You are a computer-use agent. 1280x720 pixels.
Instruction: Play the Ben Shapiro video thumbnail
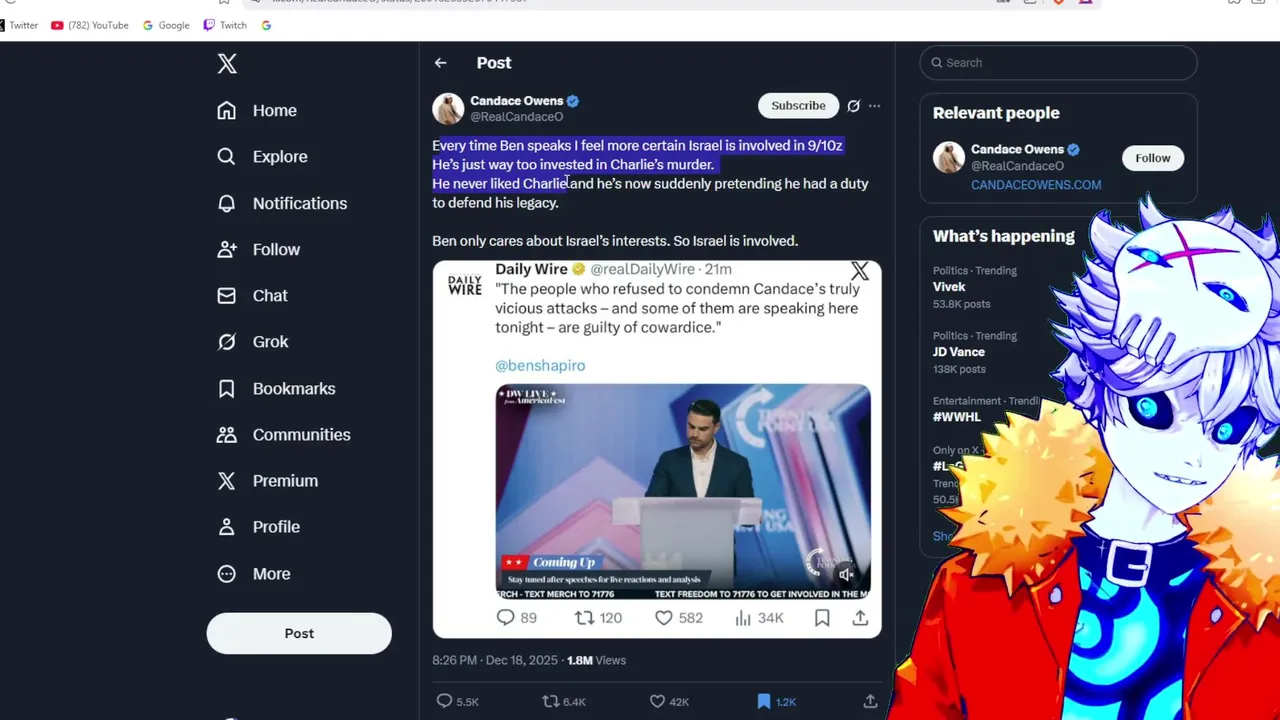[x=683, y=491]
